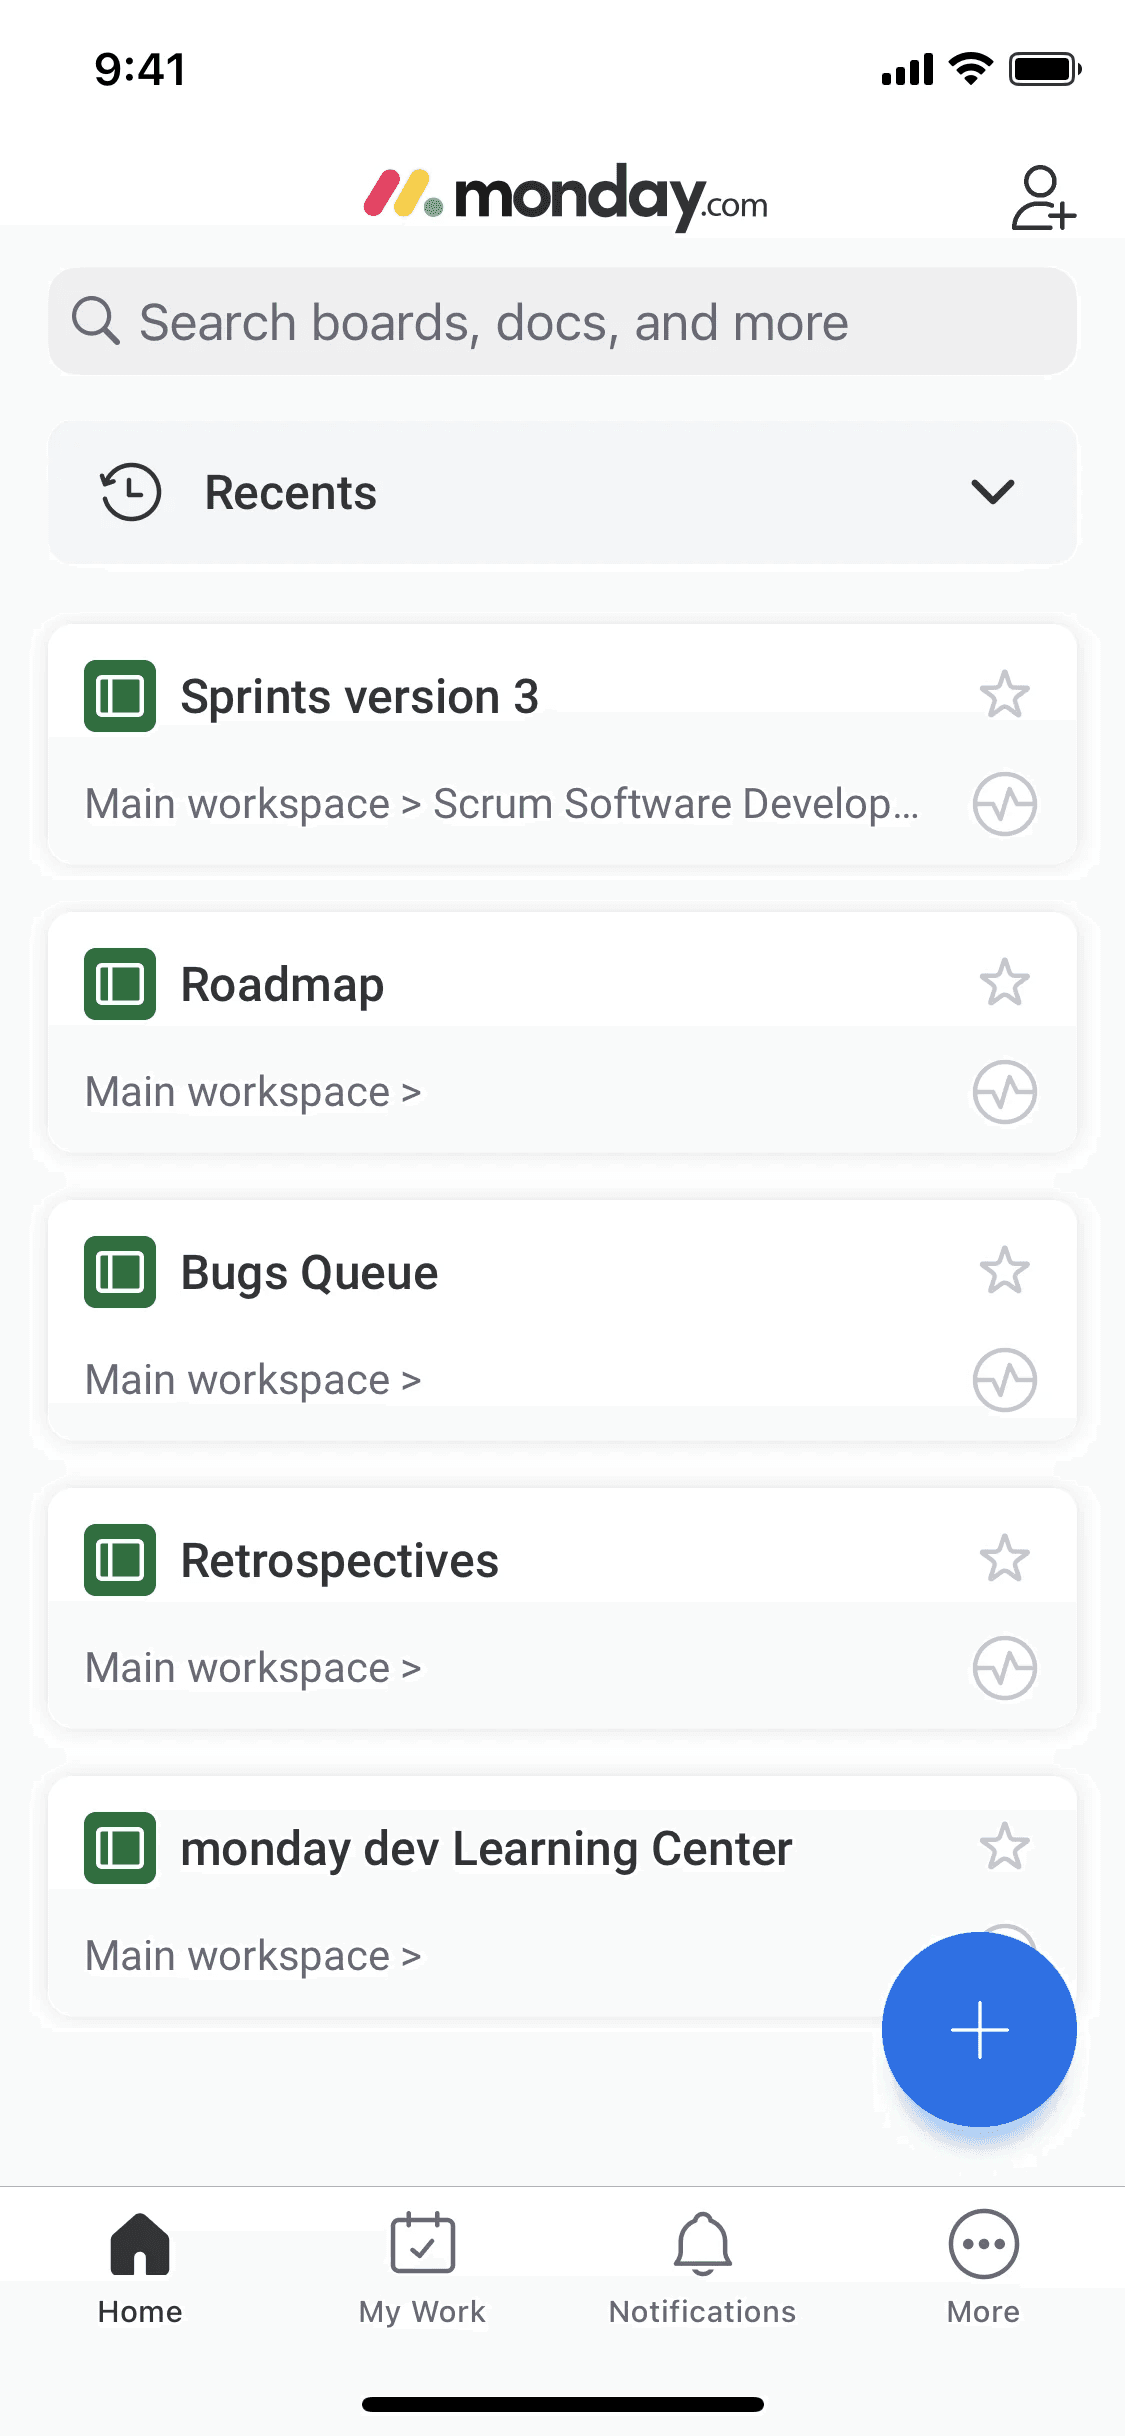Switch to the My Work tab
Image resolution: width=1125 pixels, height=2436 pixels.
(x=422, y=2268)
